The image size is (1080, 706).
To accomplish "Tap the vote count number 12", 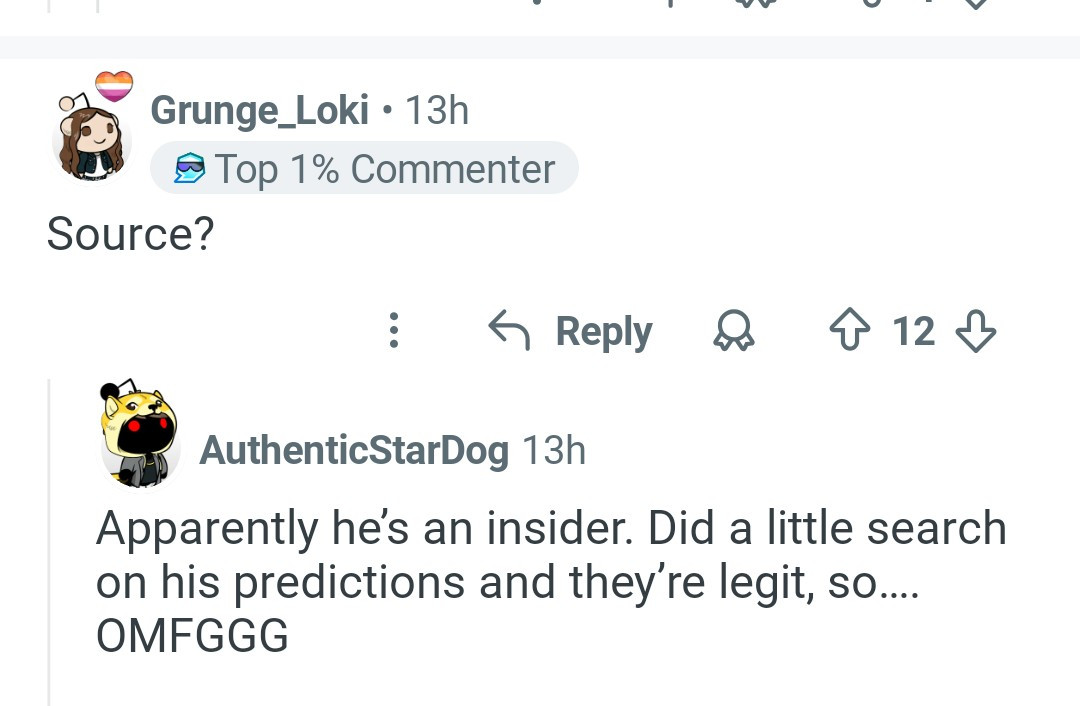I will (x=913, y=331).
